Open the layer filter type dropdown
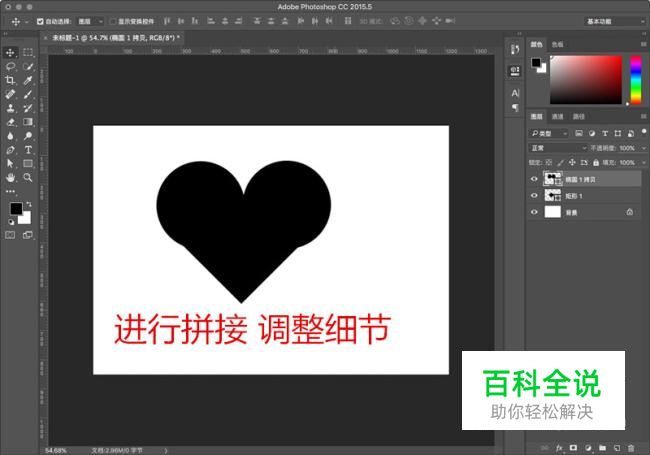Viewport: 650px width, 455px height. (549, 133)
